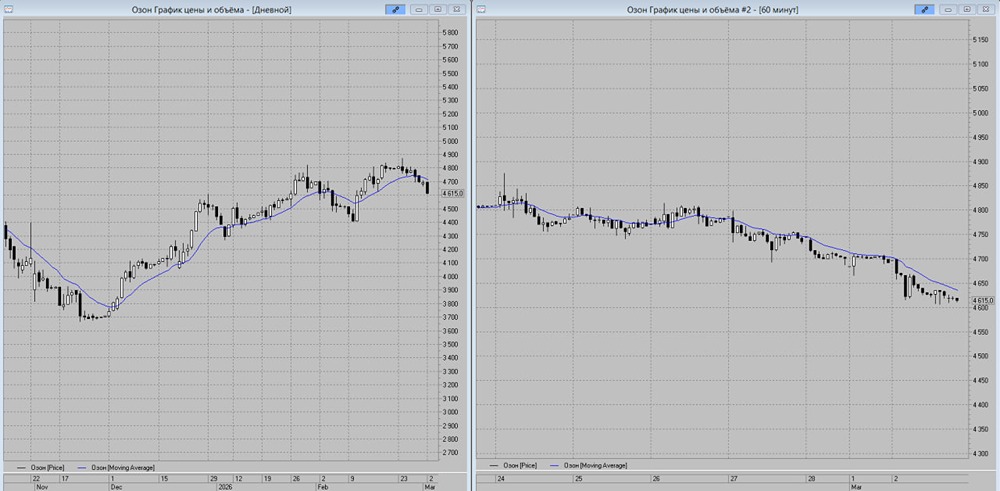This screenshot has height=491, width=1000.
Task: Click the '2026' year label on Дневной time axis
Action: (224, 486)
